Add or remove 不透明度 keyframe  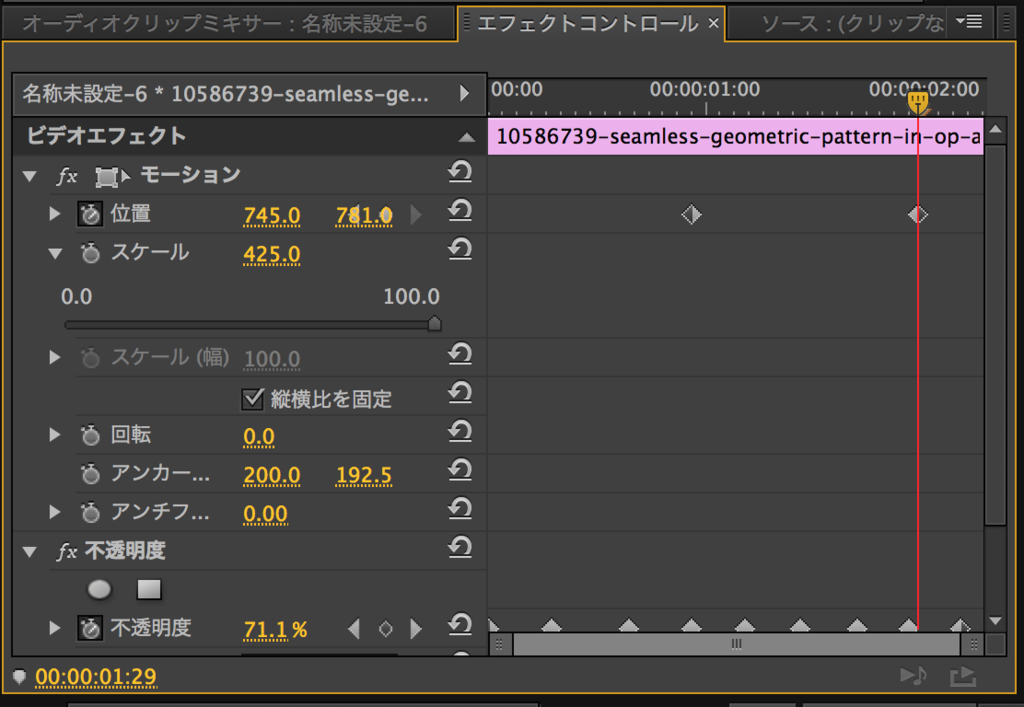coord(385,629)
